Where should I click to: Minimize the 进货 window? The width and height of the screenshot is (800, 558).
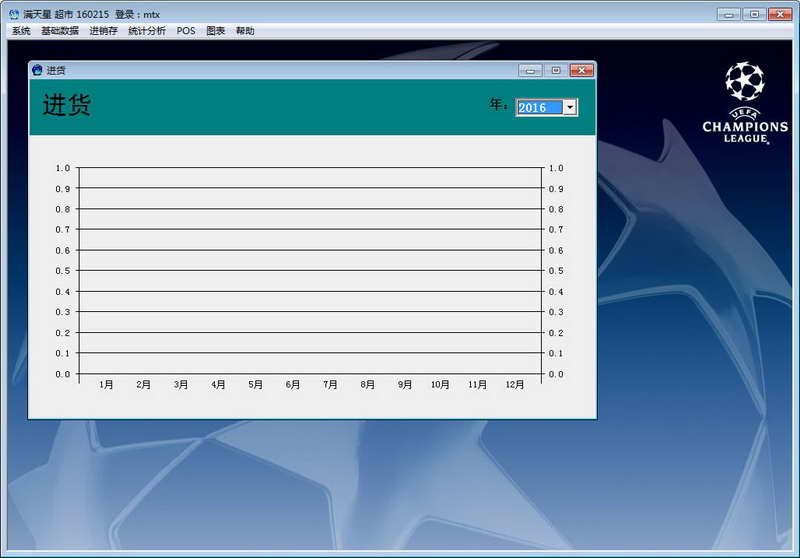click(x=531, y=70)
